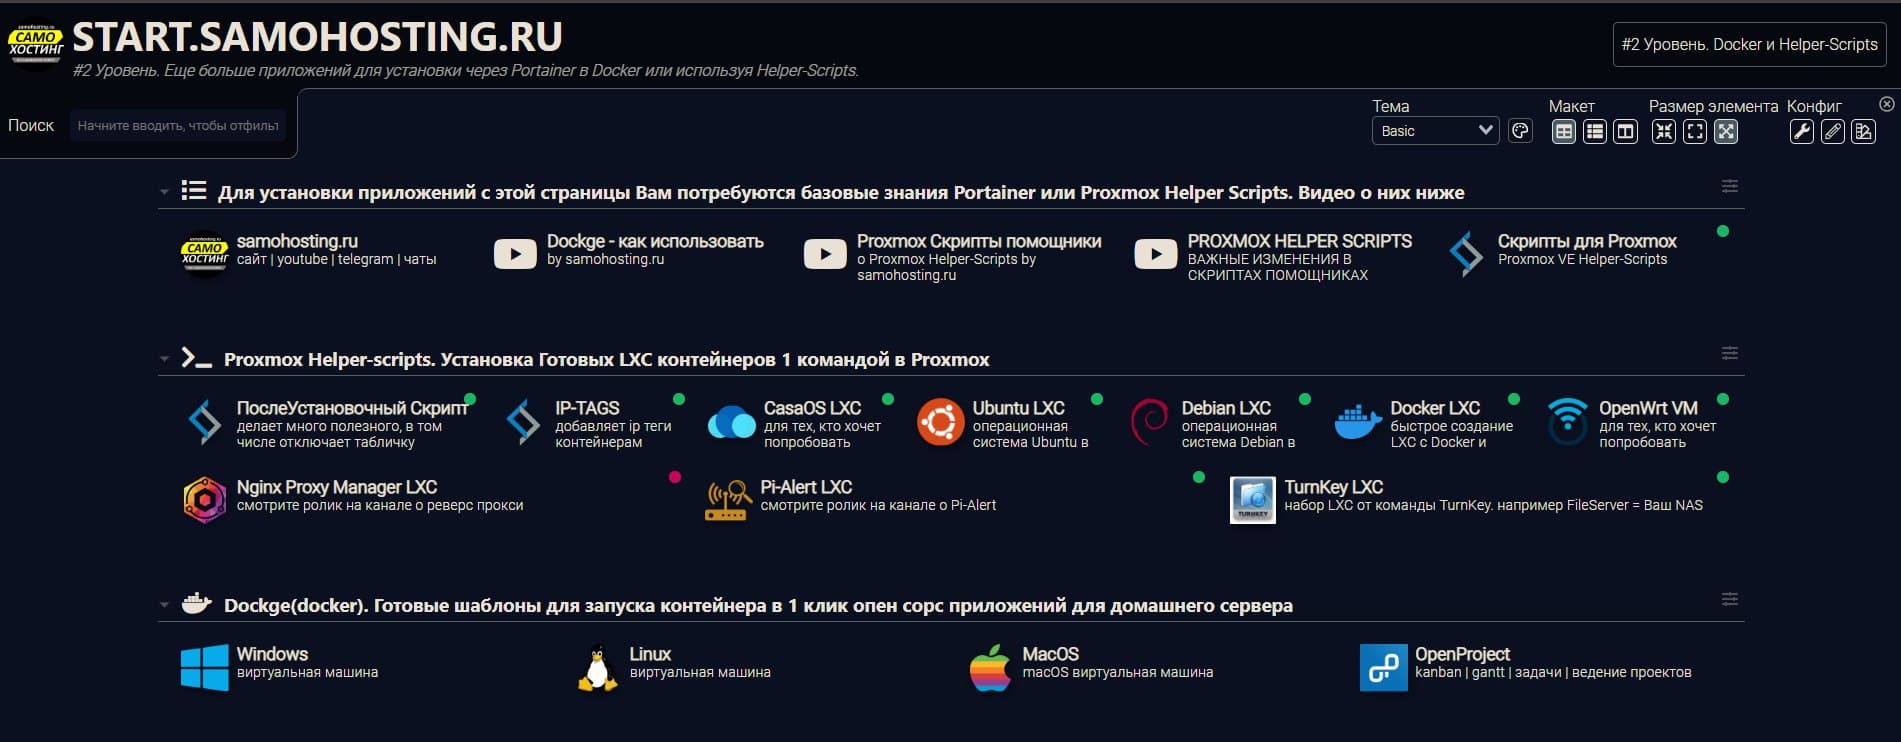Image resolution: width=1901 pixels, height=742 pixels.
Task: Open the interactive editor ruler-pencil icon
Action: pos(1864,131)
